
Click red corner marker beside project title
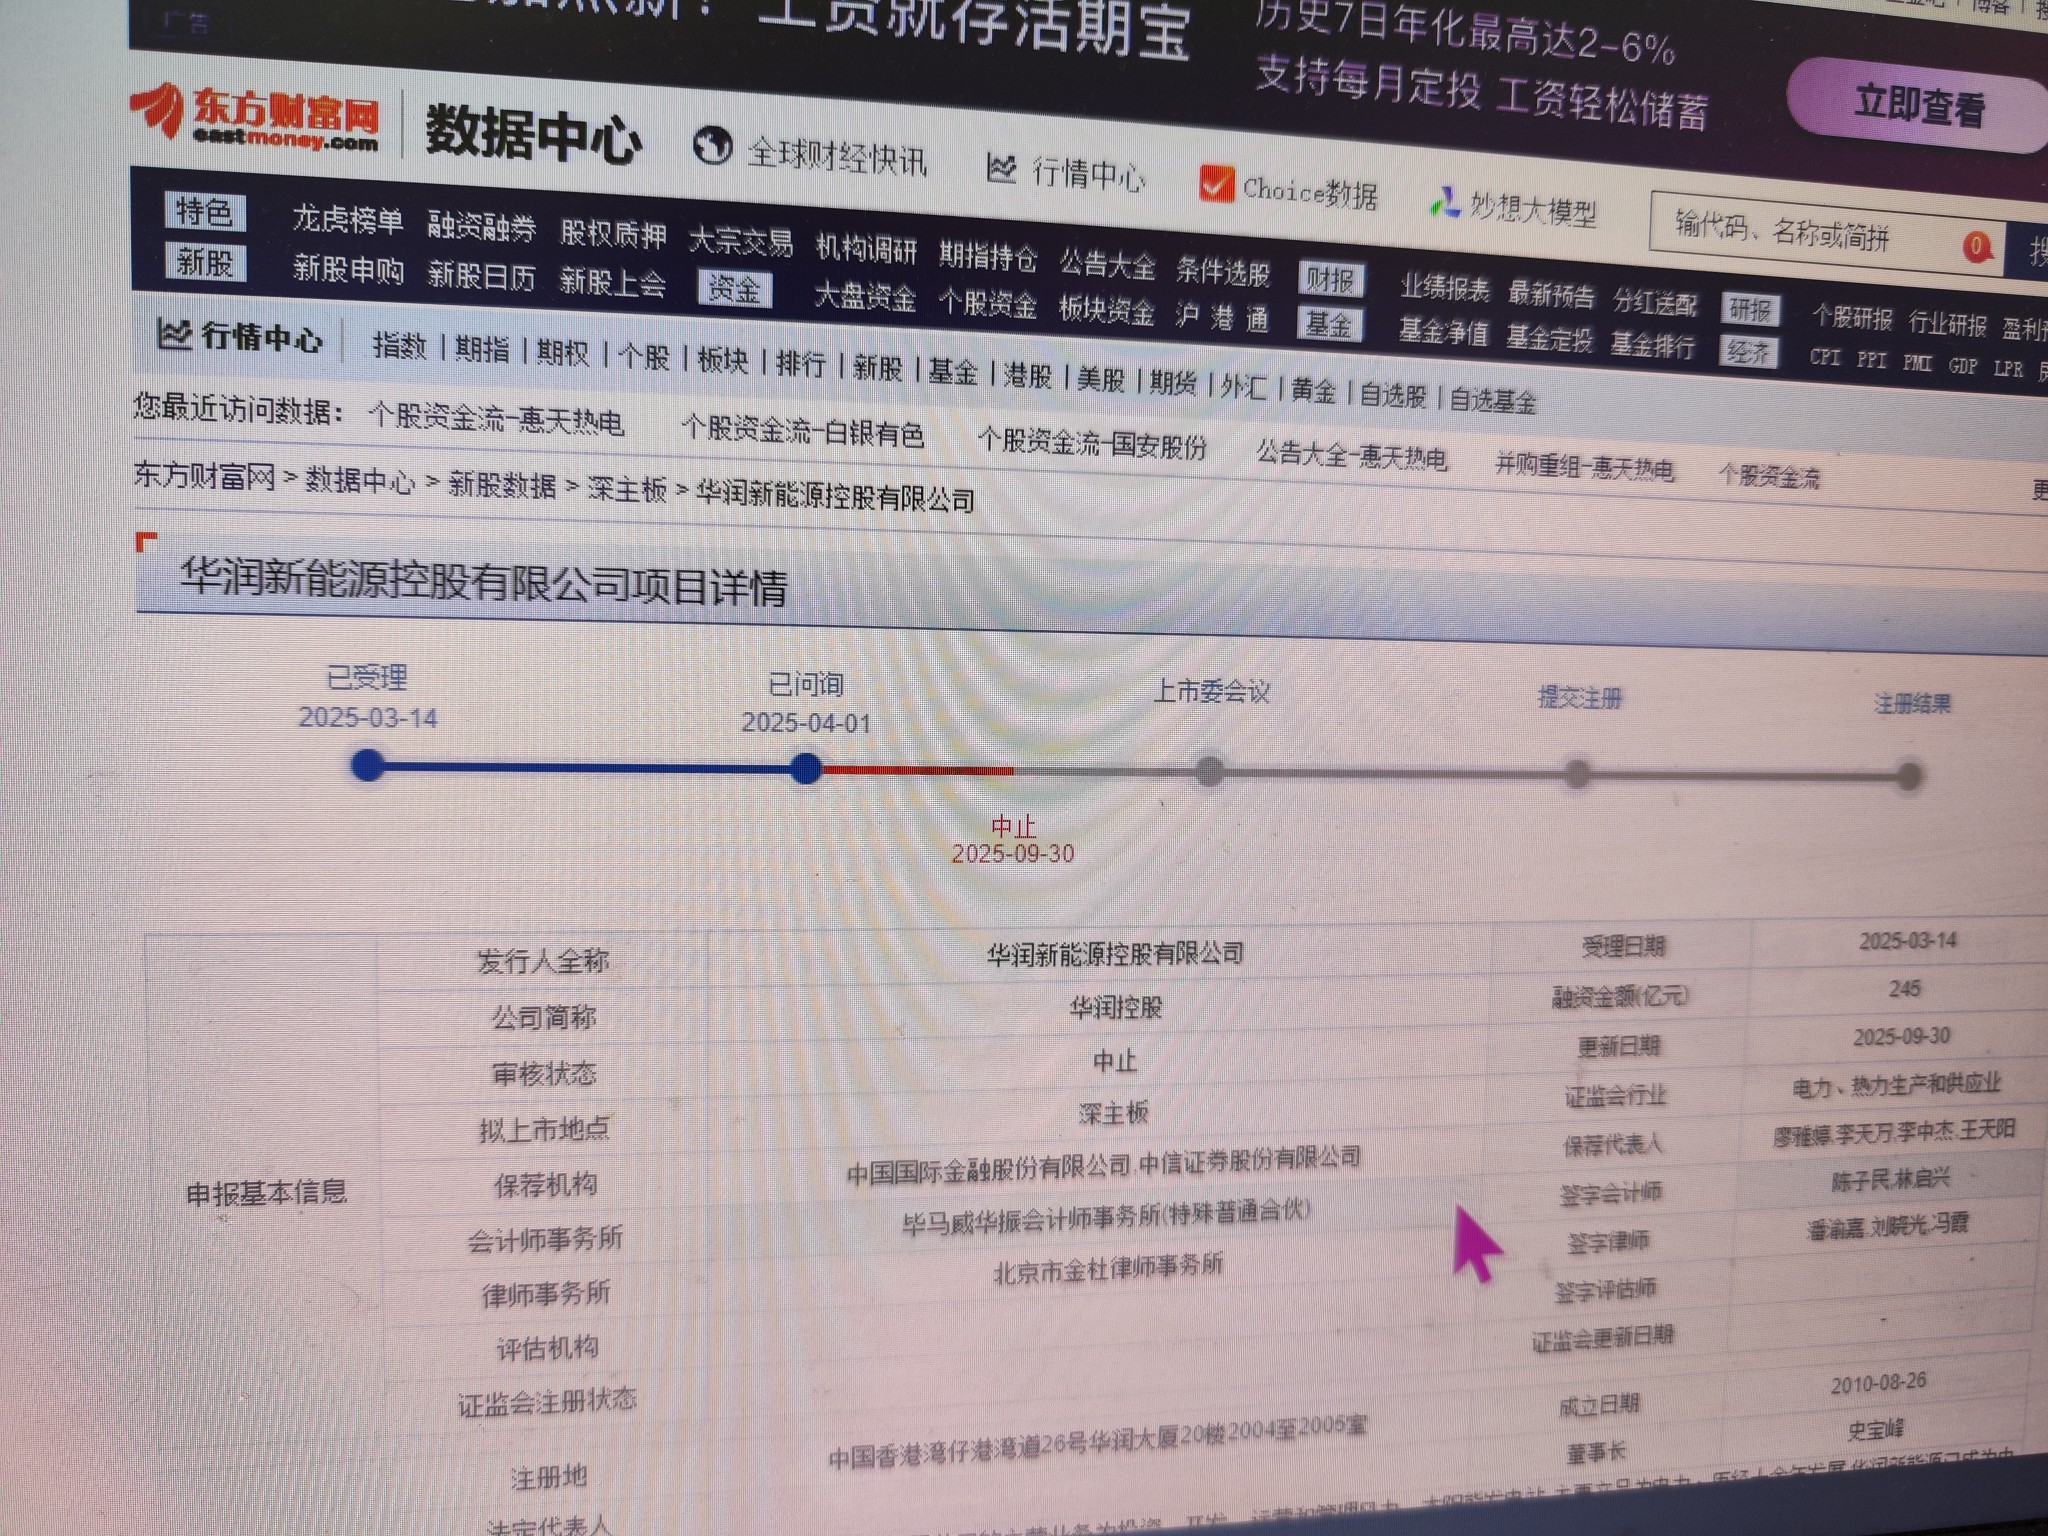146,542
